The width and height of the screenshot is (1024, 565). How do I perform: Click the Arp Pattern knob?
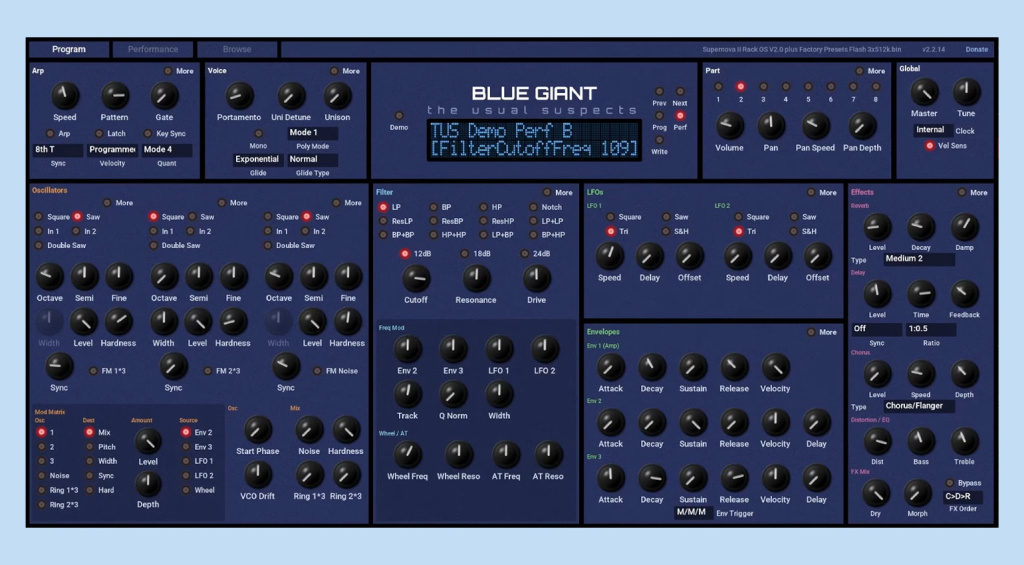pyautogui.click(x=114, y=95)
